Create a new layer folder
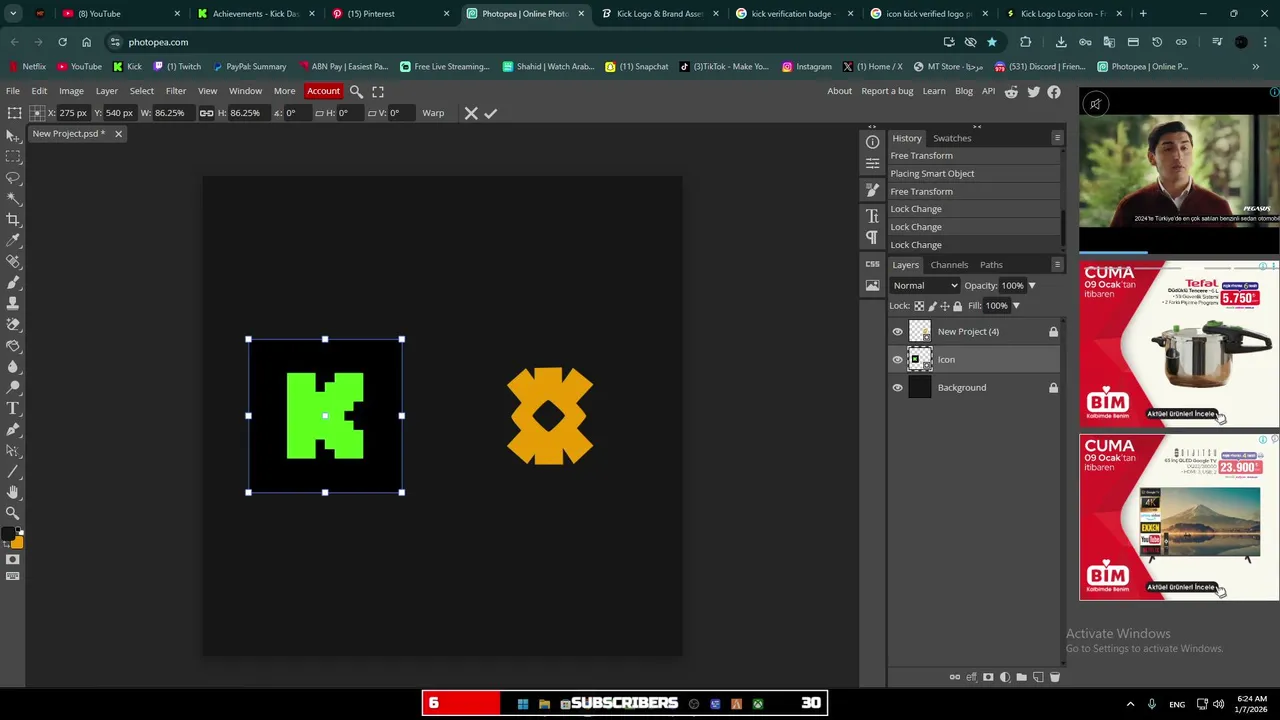Screen dimensions: 1280x720 [1021, 677]
